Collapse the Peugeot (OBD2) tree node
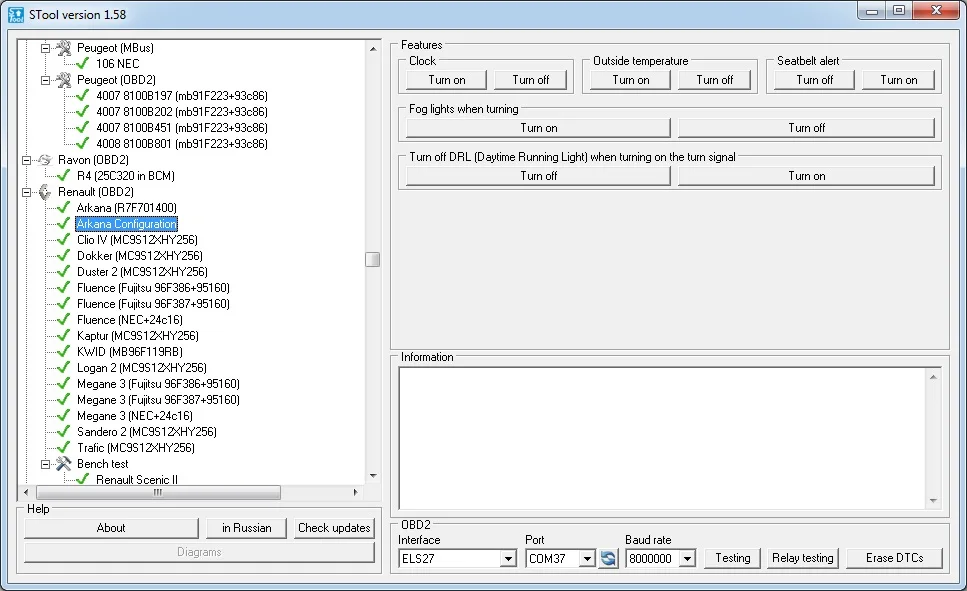Viewport: 967px width, 591px height. (x=45, y=80)
